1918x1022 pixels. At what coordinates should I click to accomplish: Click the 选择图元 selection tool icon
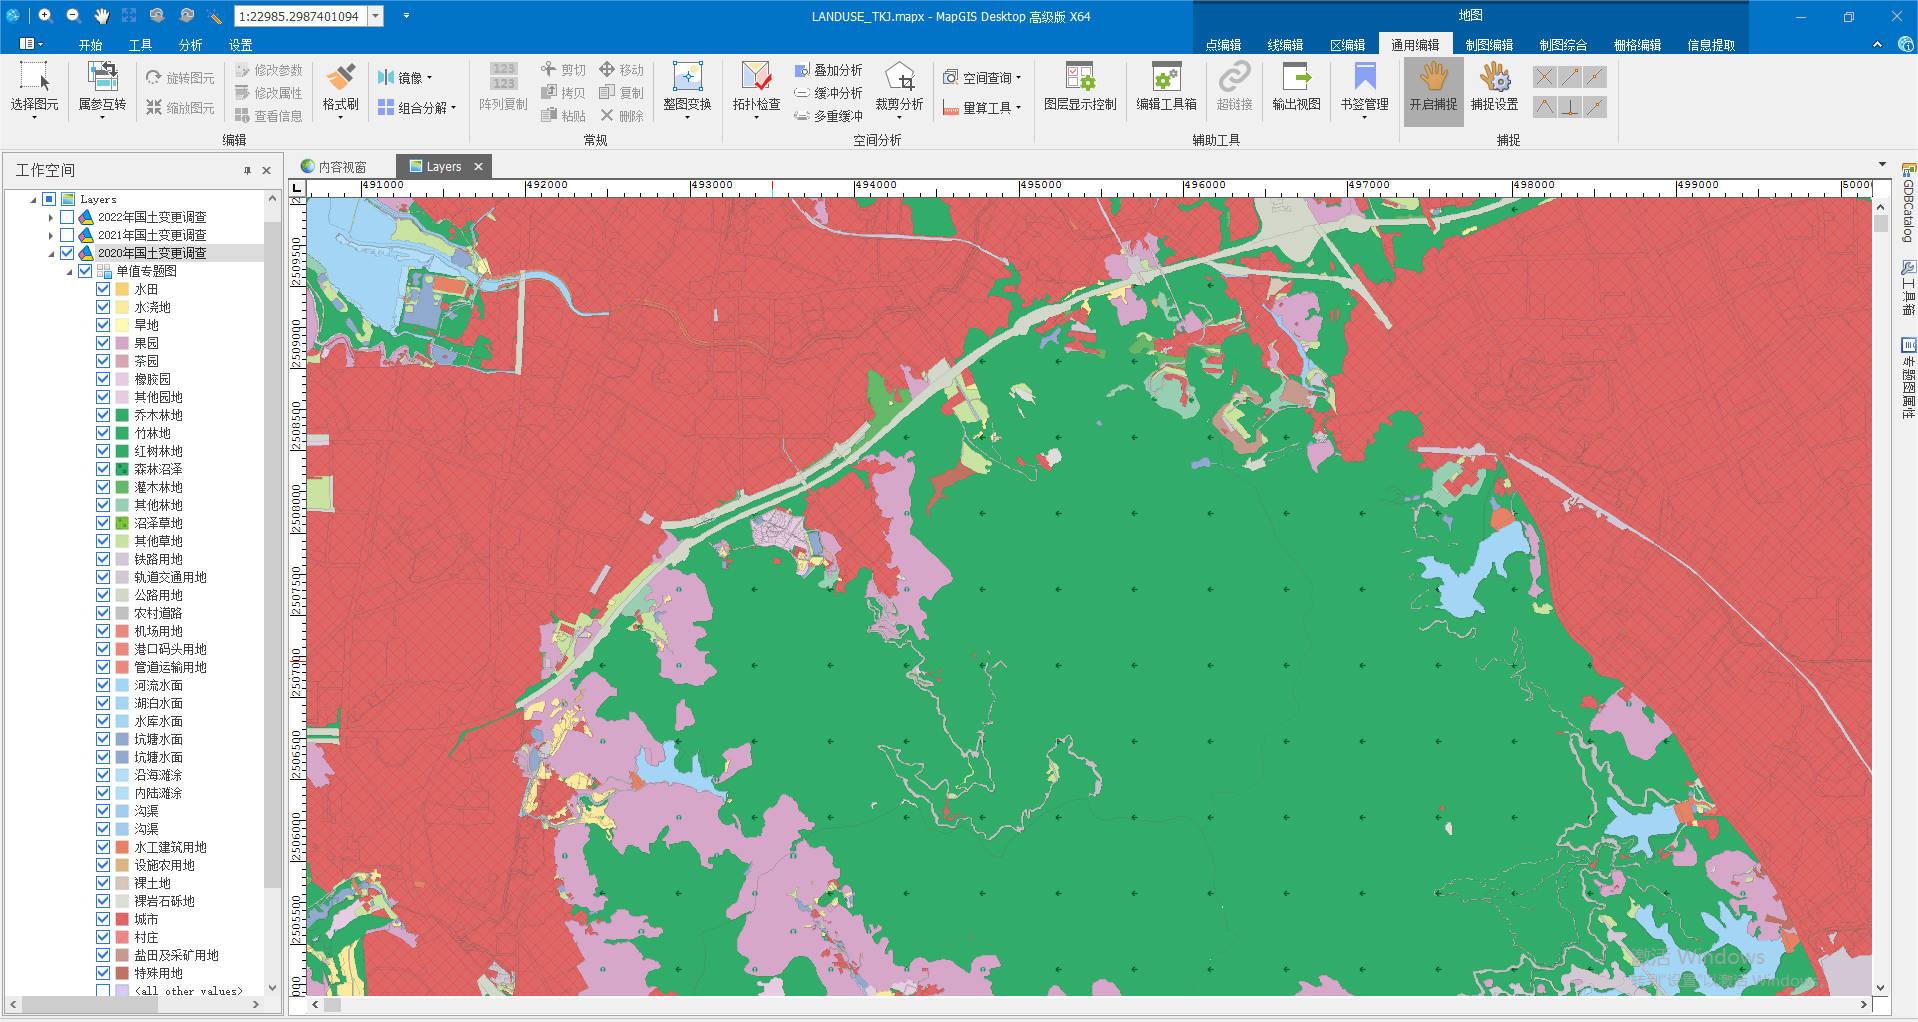coord(34,78)
